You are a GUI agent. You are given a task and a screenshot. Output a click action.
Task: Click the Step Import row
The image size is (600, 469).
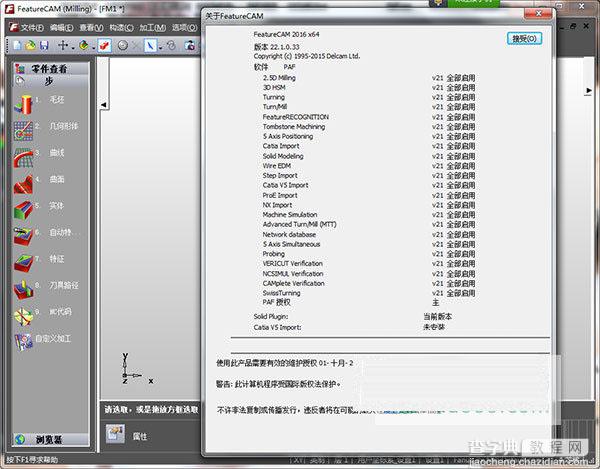pos(369,176)
